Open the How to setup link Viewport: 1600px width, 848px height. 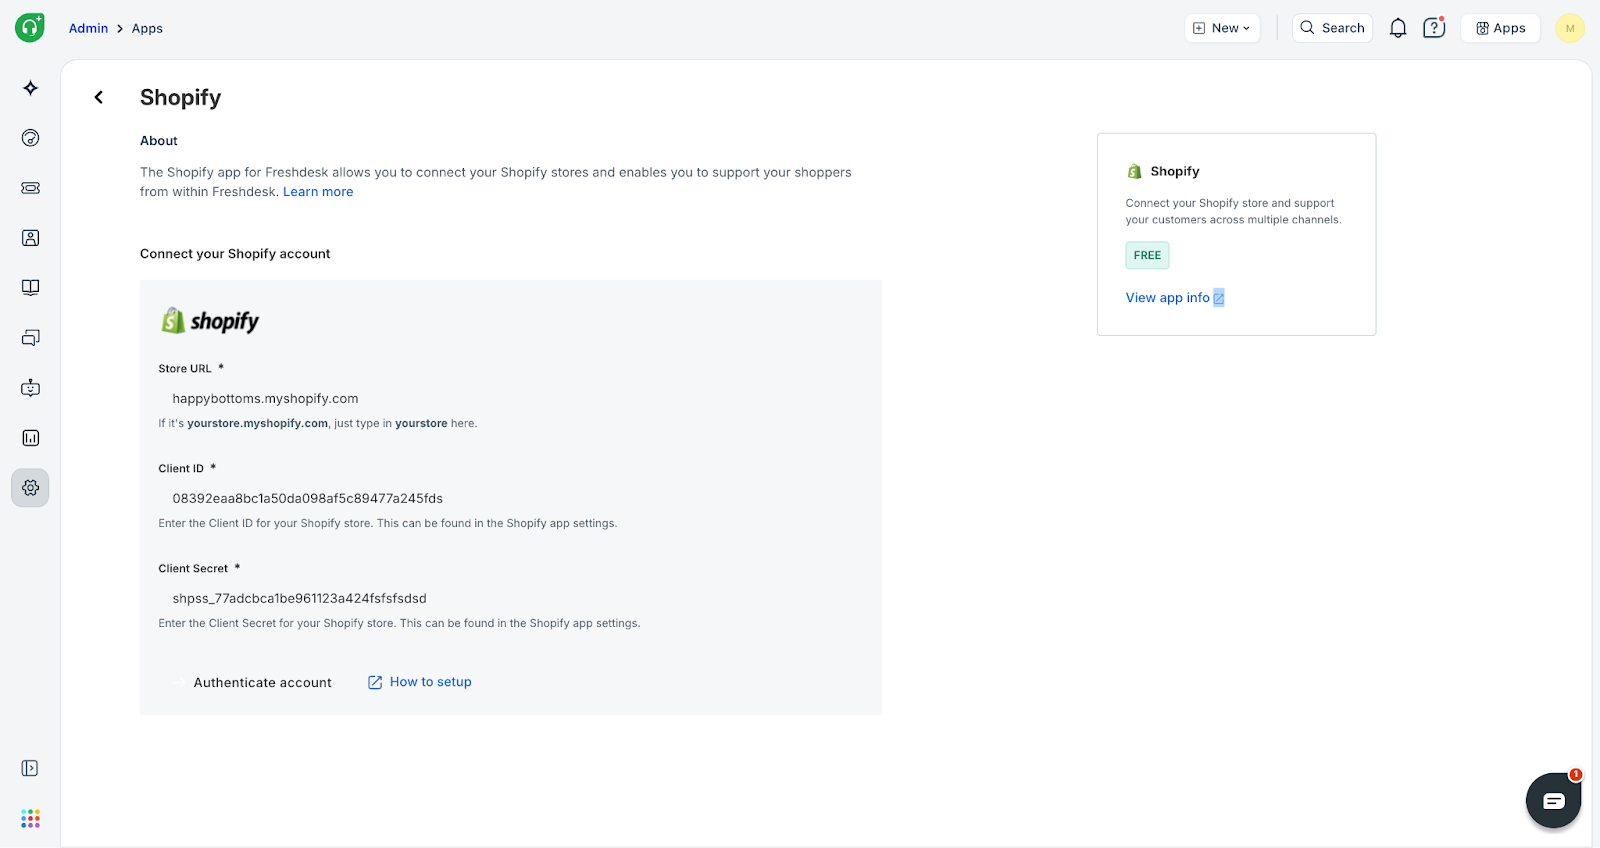(x=420, y=682)
